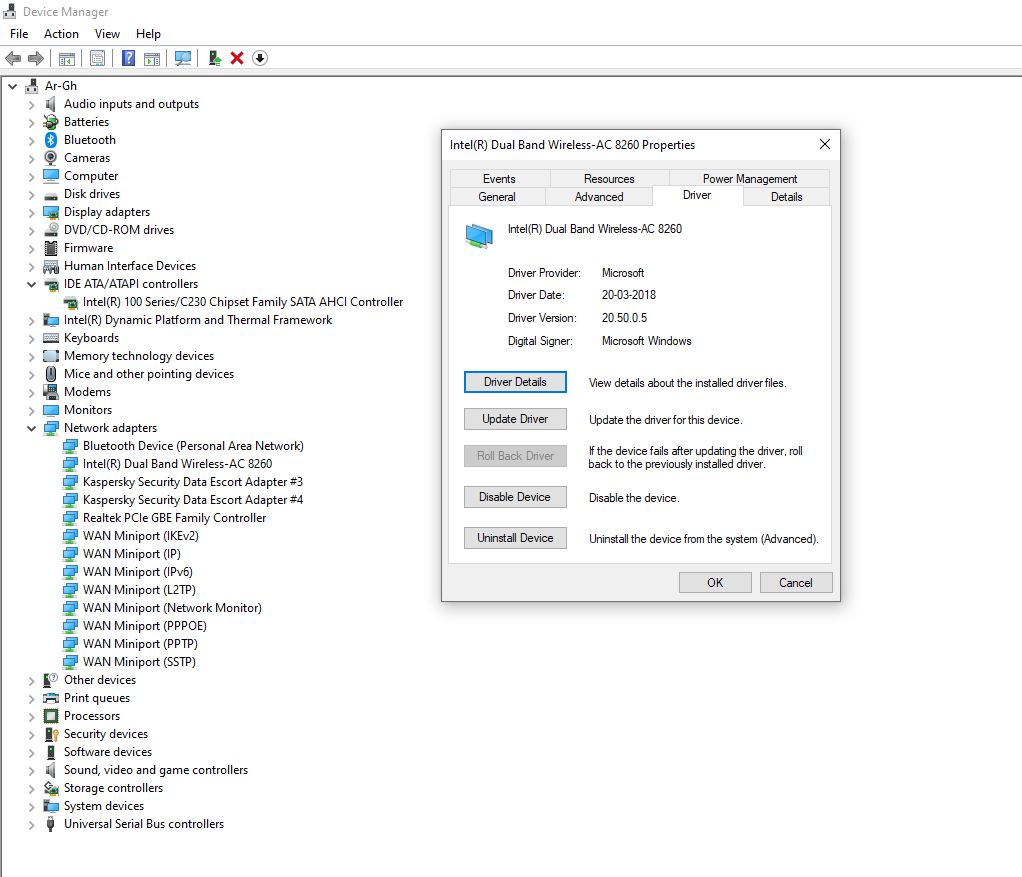Click the DVD/CD-ROM drives disc icon
The width and height of the screenshot is (1022, 877).
[x=51, y=230]
